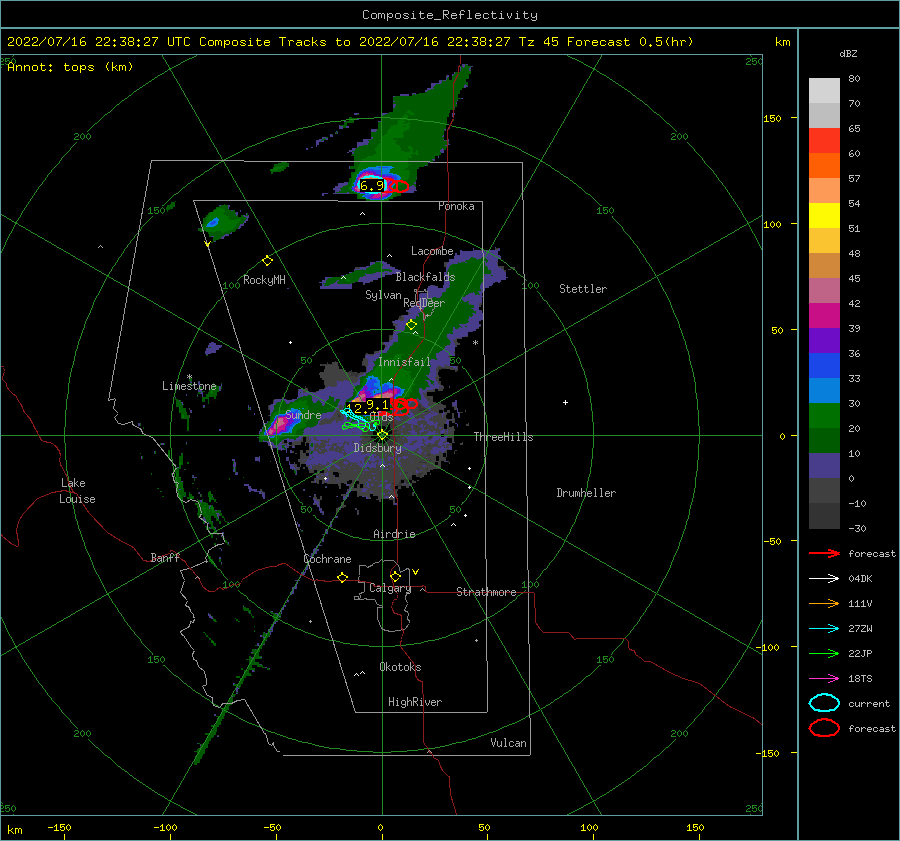The image size is (900, 841).
Task: Click the HighRiver city label
Action: point(415,702)
